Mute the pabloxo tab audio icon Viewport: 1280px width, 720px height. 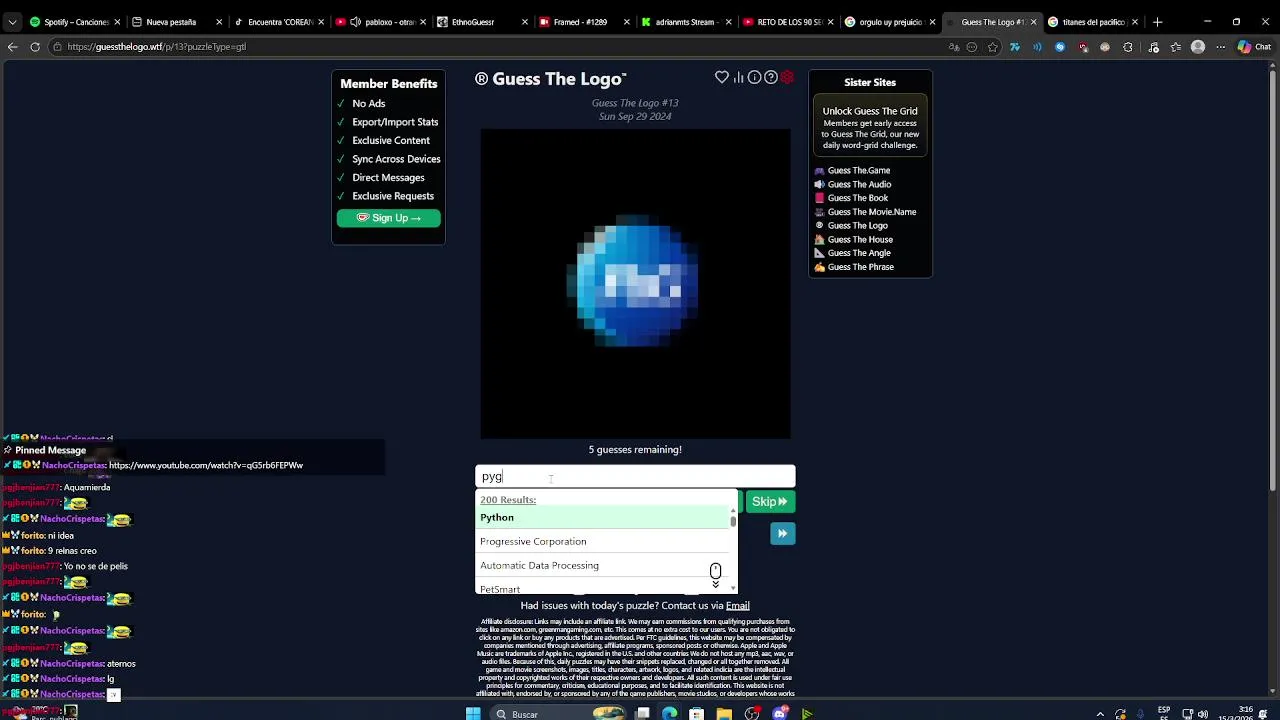coord(355,22)
